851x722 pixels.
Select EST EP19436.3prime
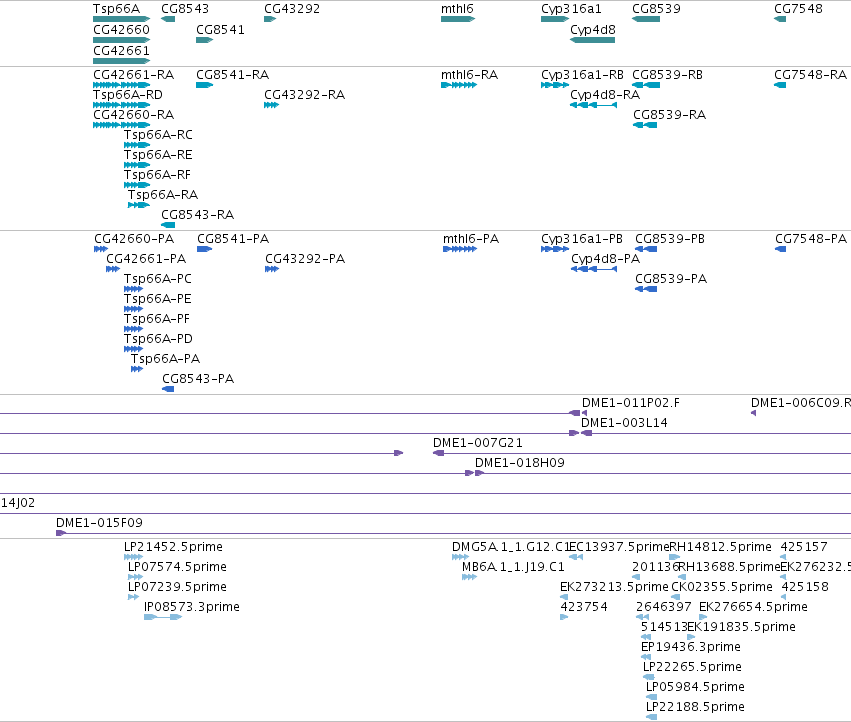point(646,657)
